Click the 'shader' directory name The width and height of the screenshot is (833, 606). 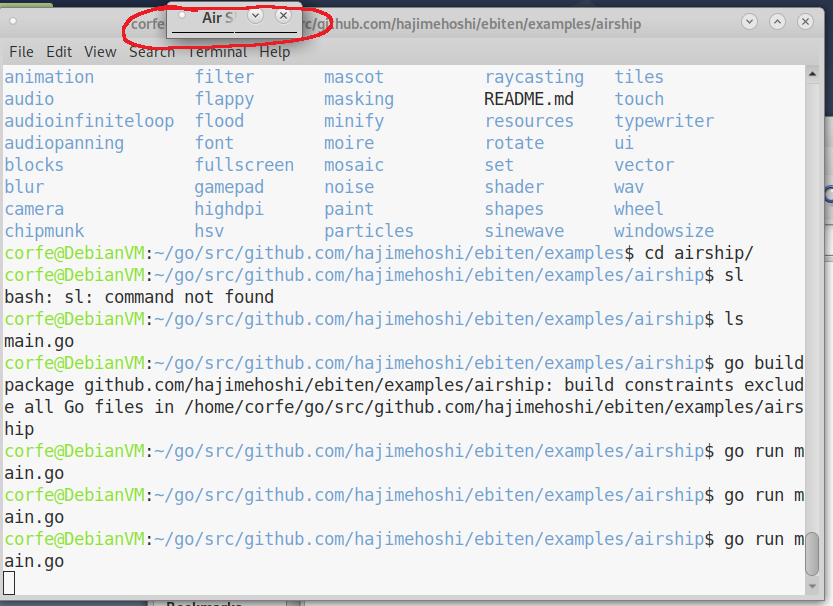[x=514, y=187]
